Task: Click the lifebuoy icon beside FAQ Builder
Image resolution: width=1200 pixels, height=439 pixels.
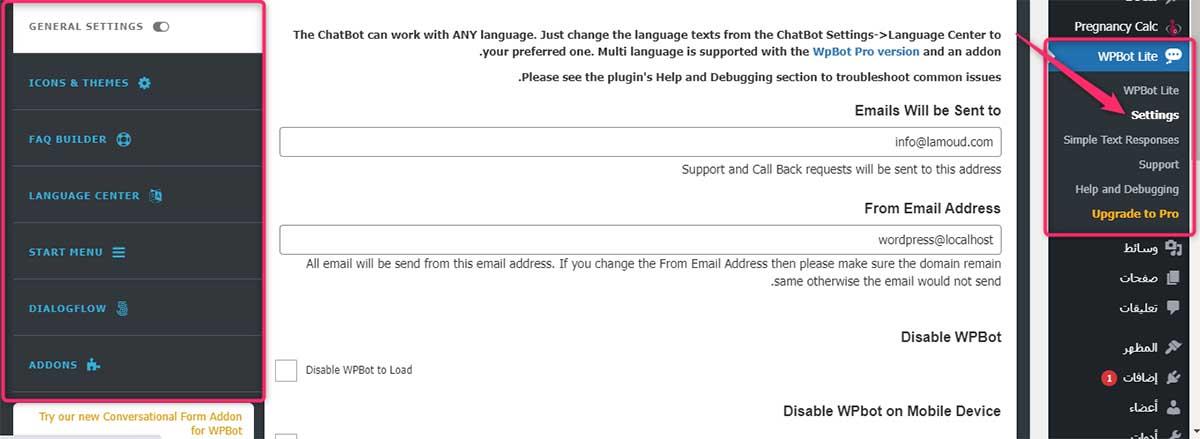Action: (124, 139)
